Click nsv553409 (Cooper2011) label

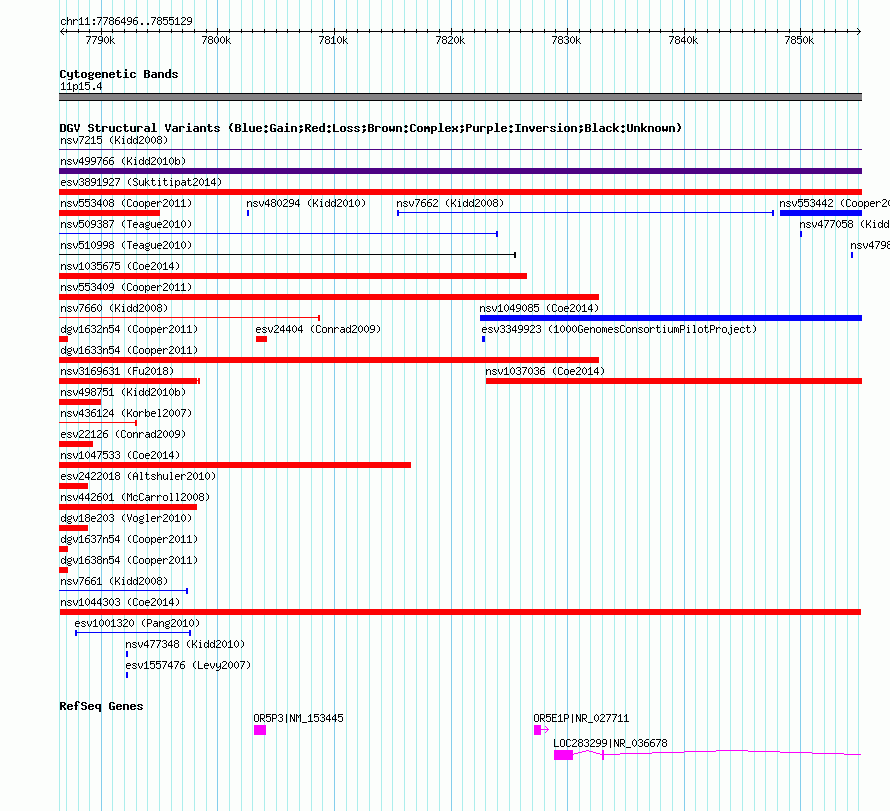coord(126,287)
